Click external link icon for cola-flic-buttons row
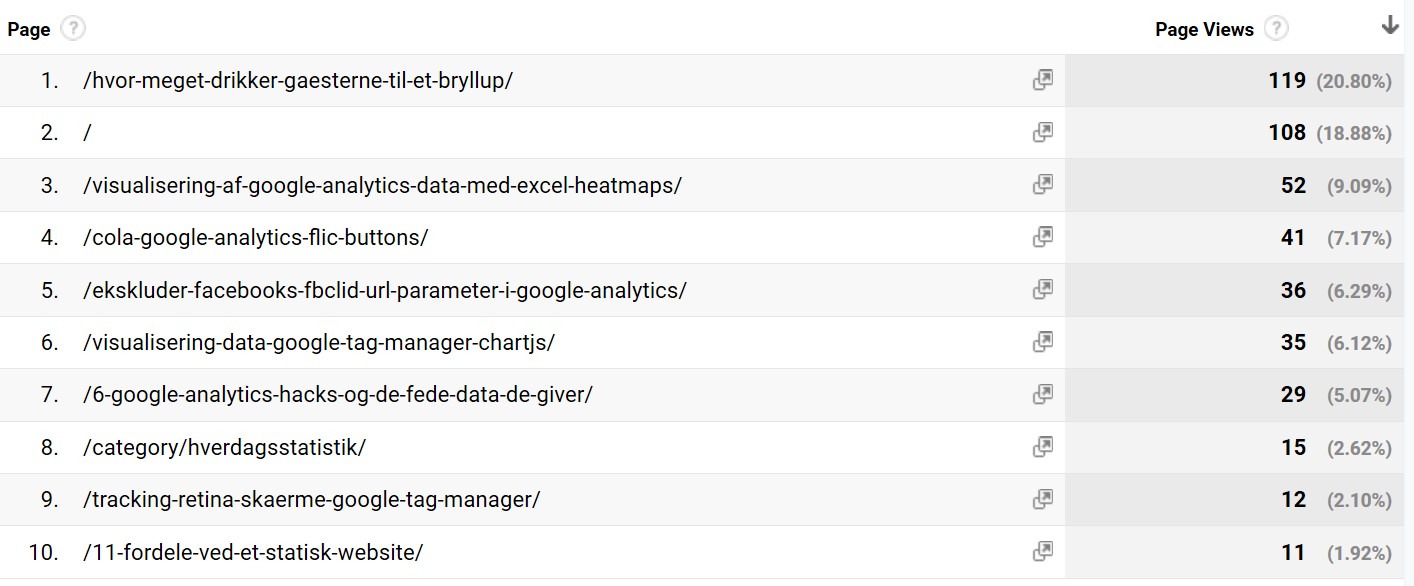Screen dimensions: 1414x586 [1043, 237]
